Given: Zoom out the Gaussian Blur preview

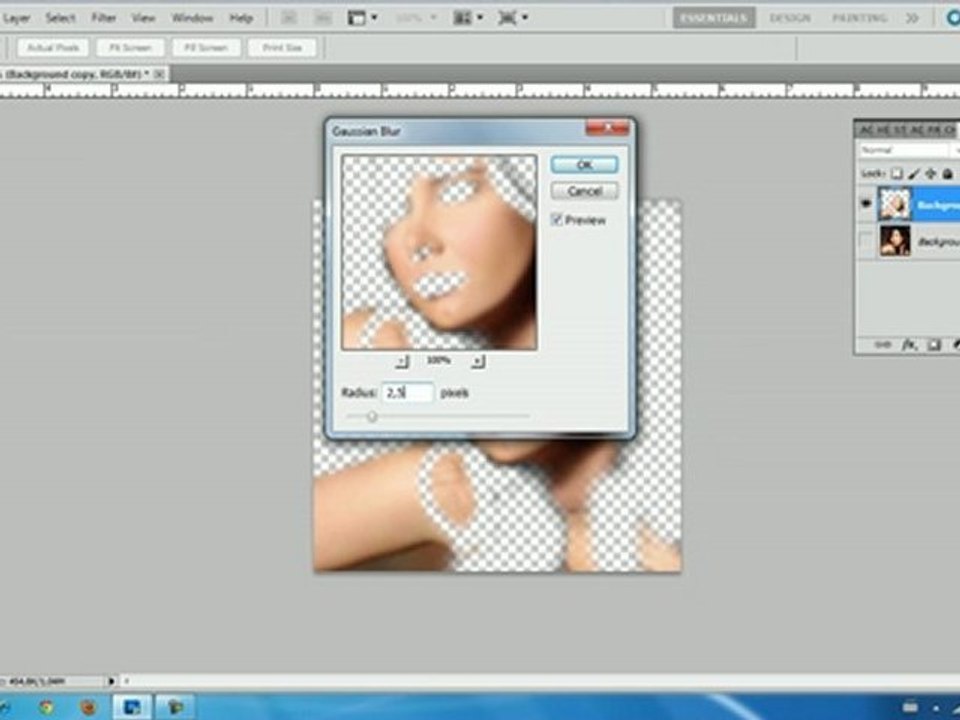Looking at the screenshot, I should coord(402,361).
